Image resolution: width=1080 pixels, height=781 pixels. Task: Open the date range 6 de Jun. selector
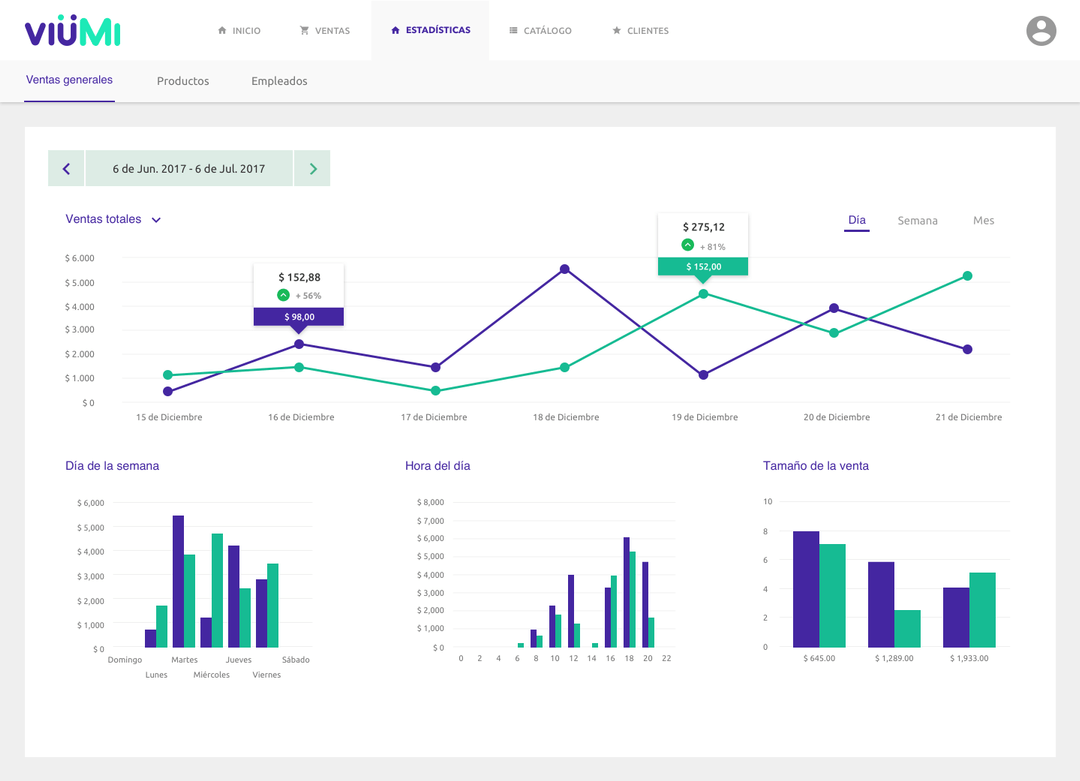[x=189, y=169]
